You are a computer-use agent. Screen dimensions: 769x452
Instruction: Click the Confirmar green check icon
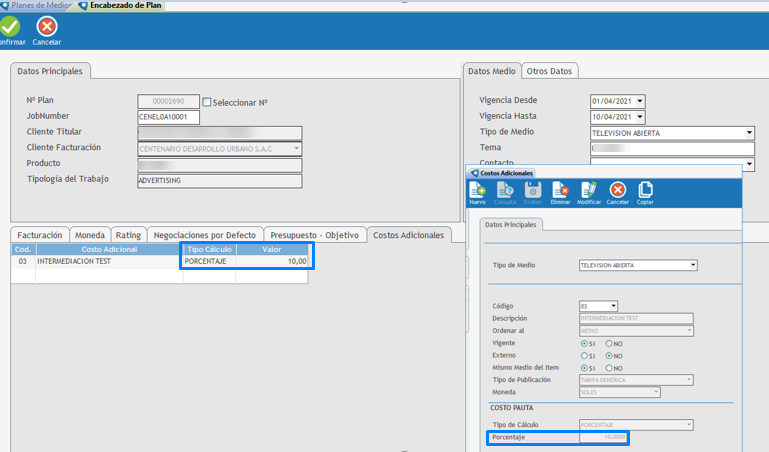click(9, 27)
